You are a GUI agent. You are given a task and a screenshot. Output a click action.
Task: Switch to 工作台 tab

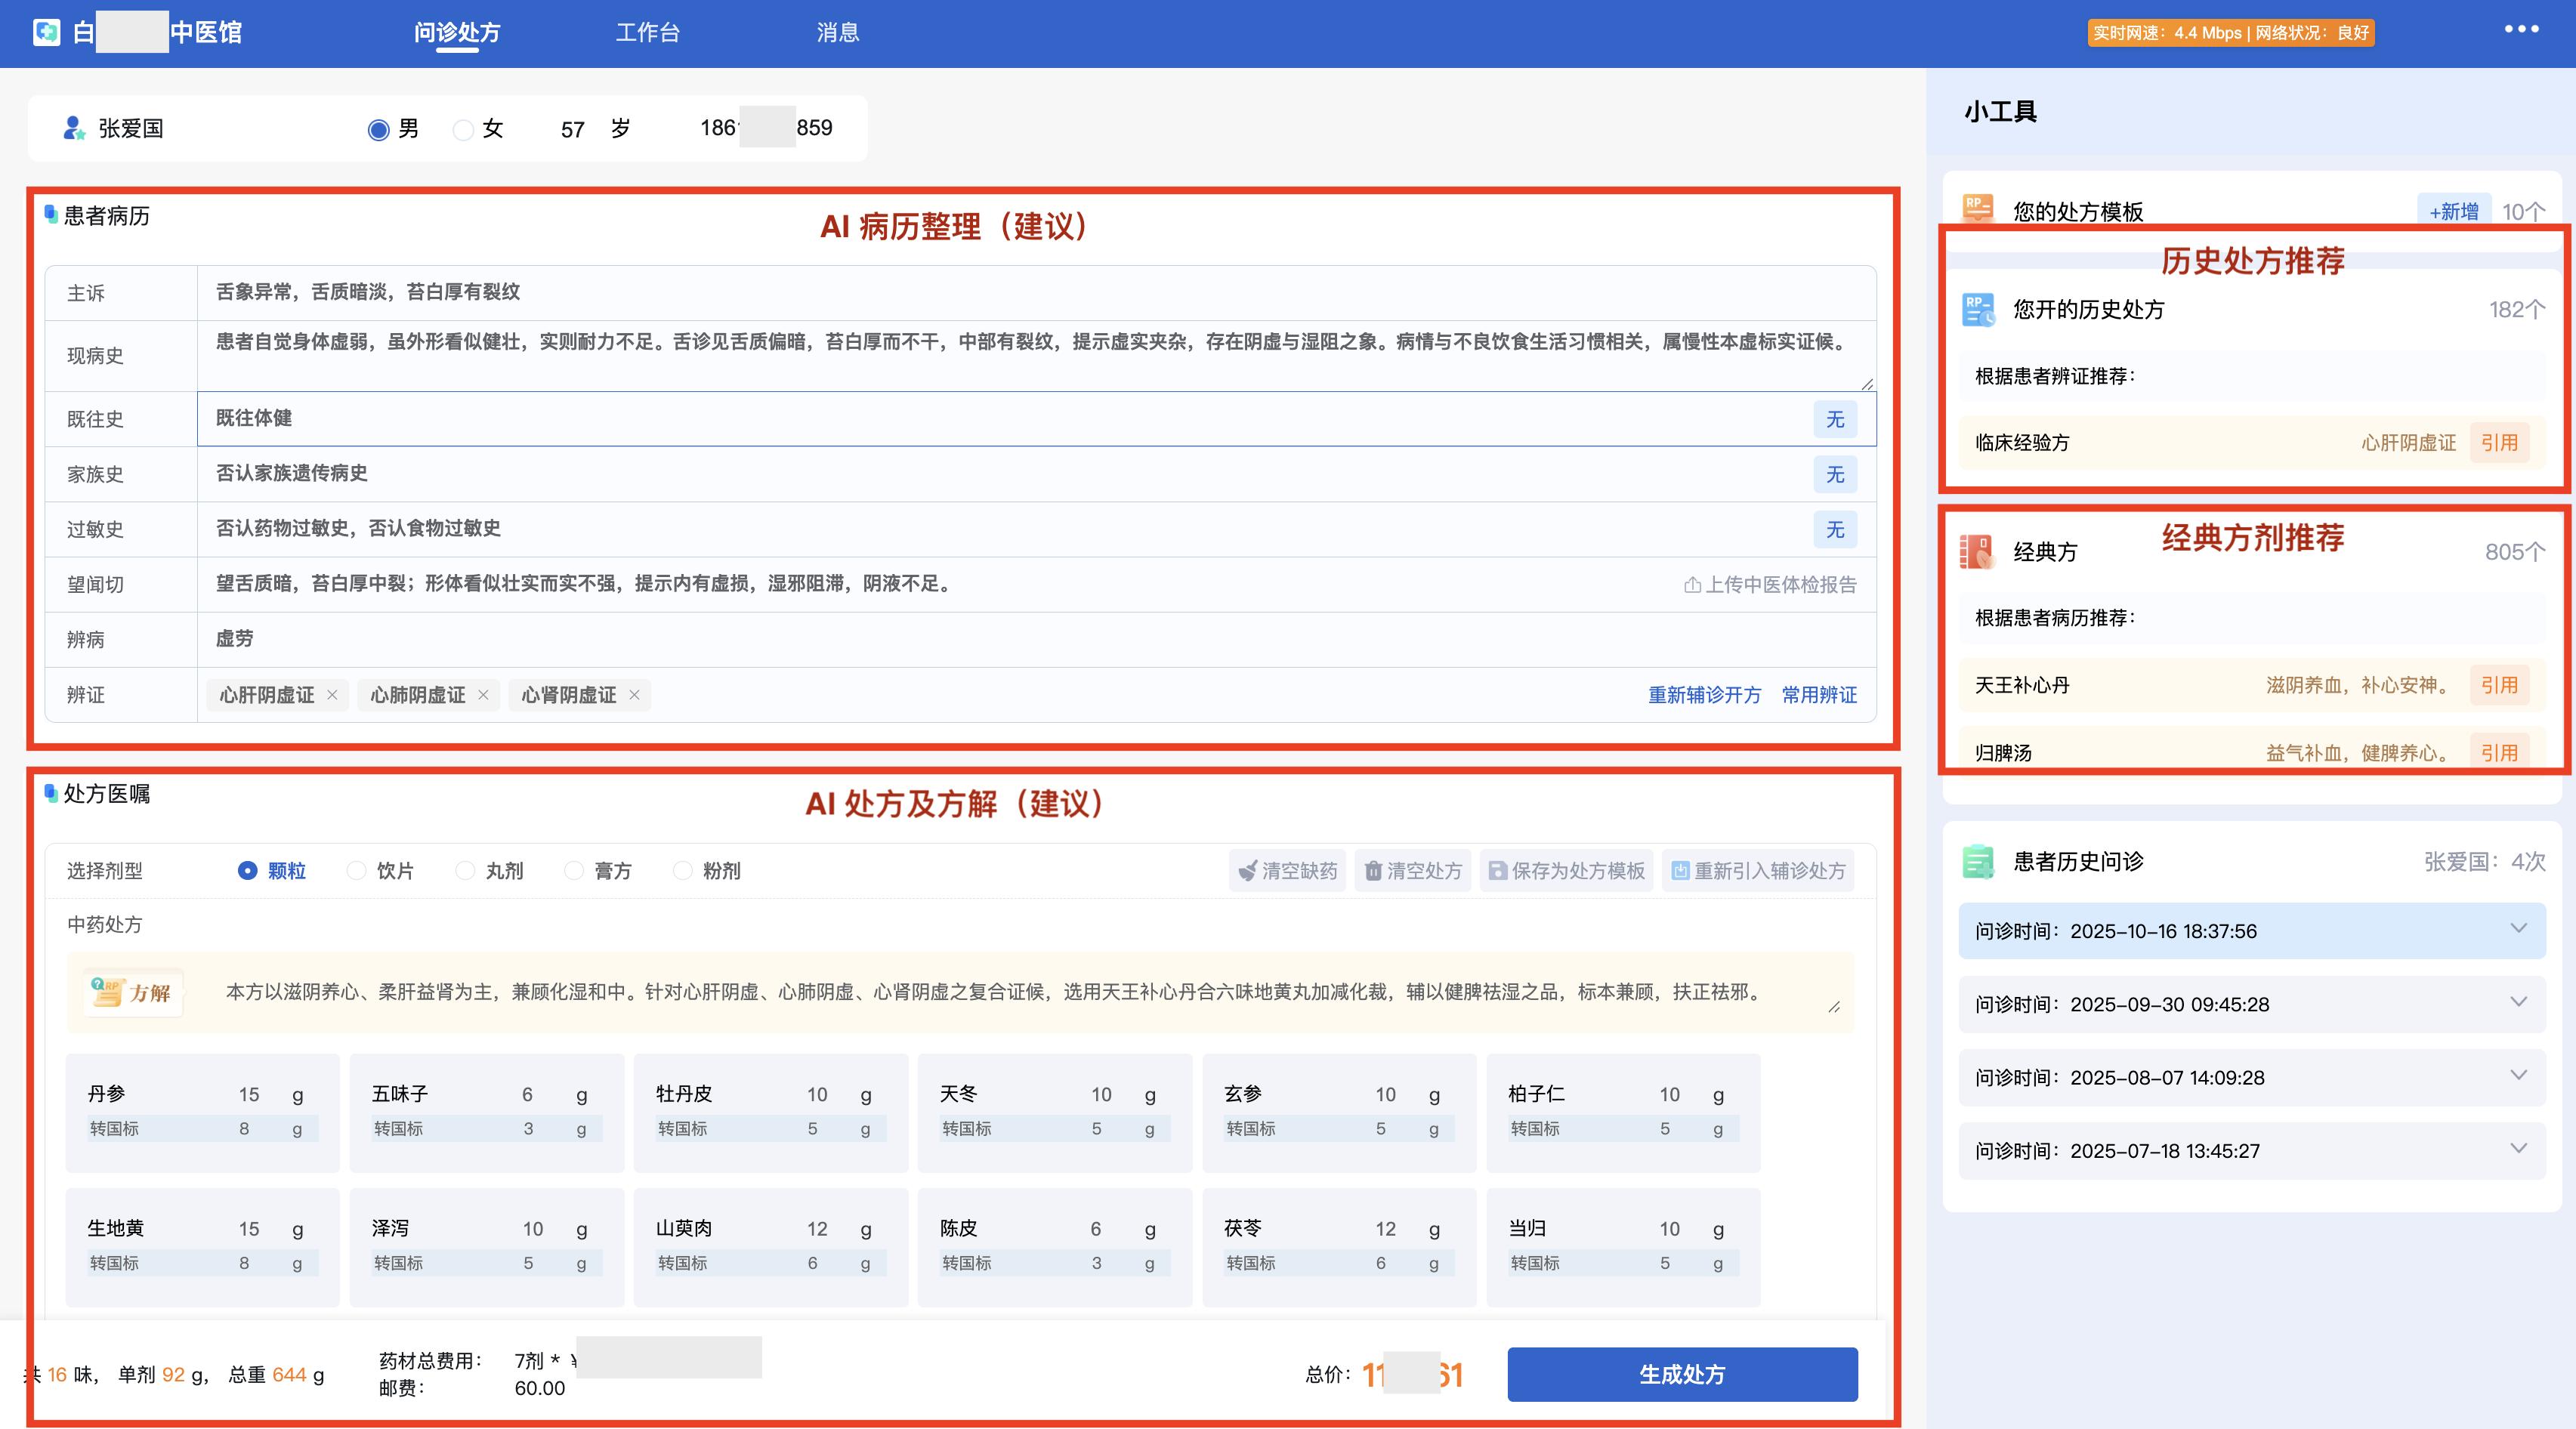click(647, 33)
